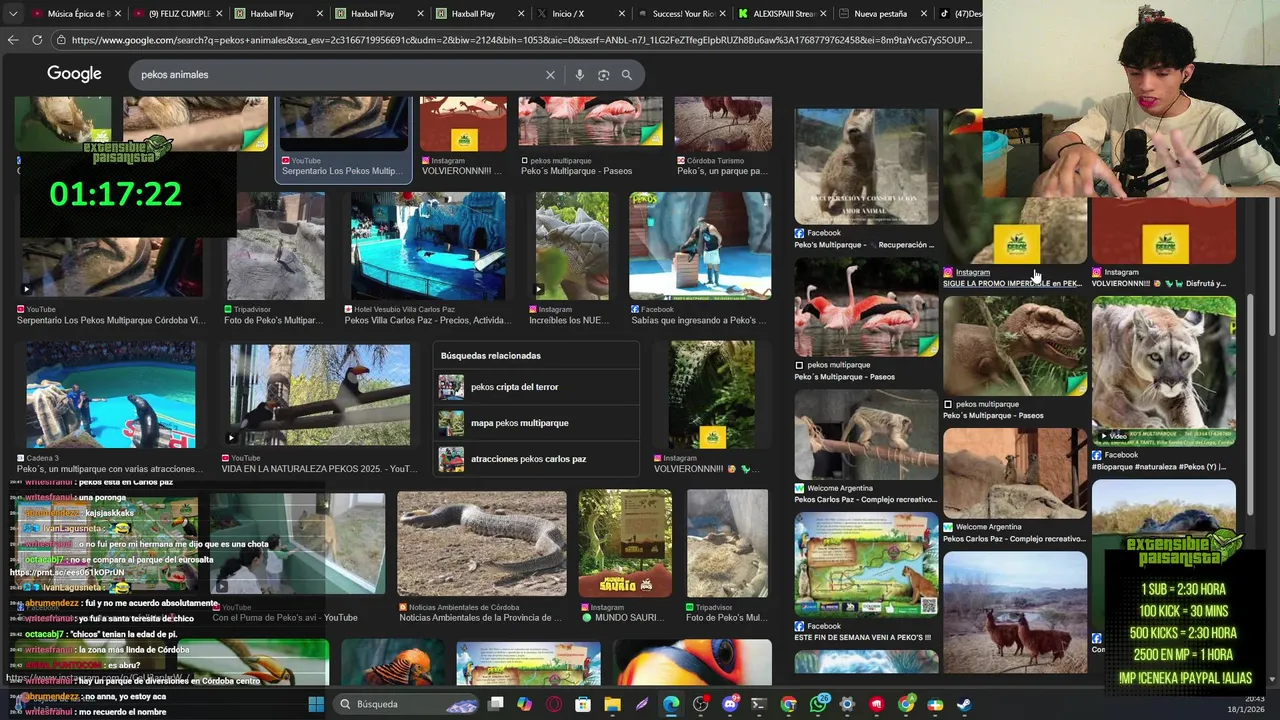This screenshot has width=1280, height=720.
Task: Close the Inicio / X tab
Action: (x=621, y=14)
